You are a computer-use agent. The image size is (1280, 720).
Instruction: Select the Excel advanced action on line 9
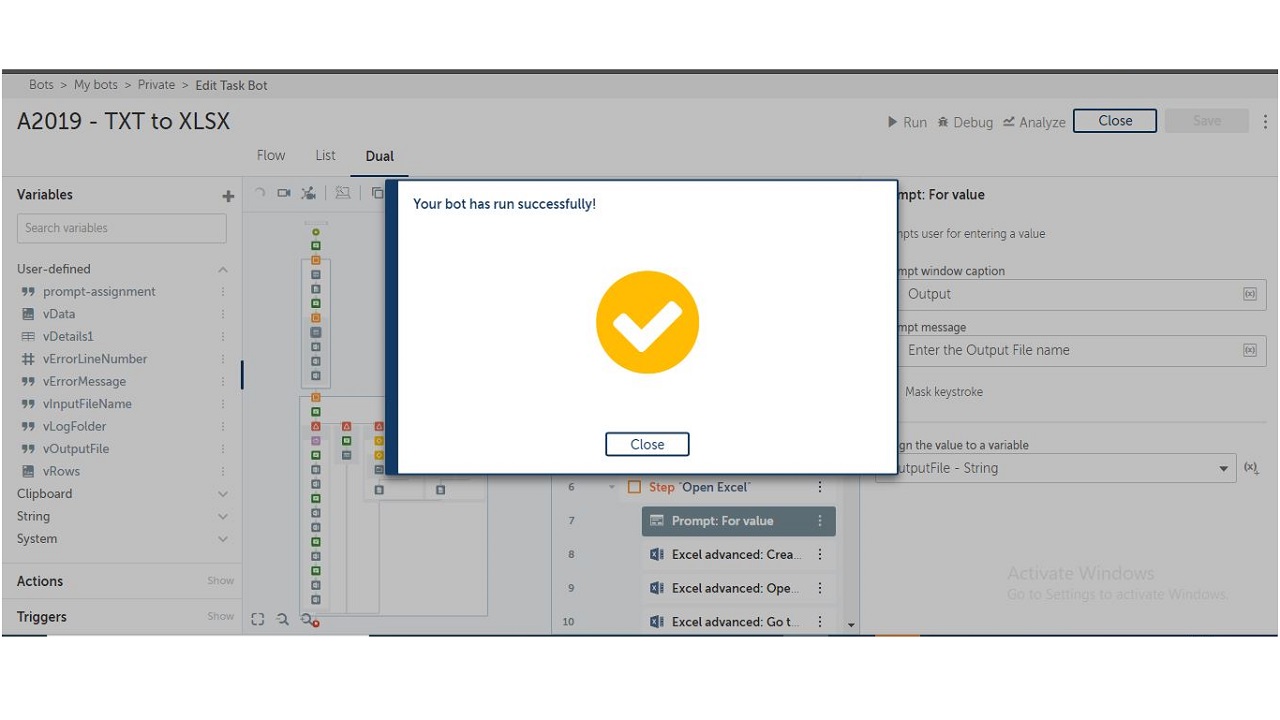738,588
